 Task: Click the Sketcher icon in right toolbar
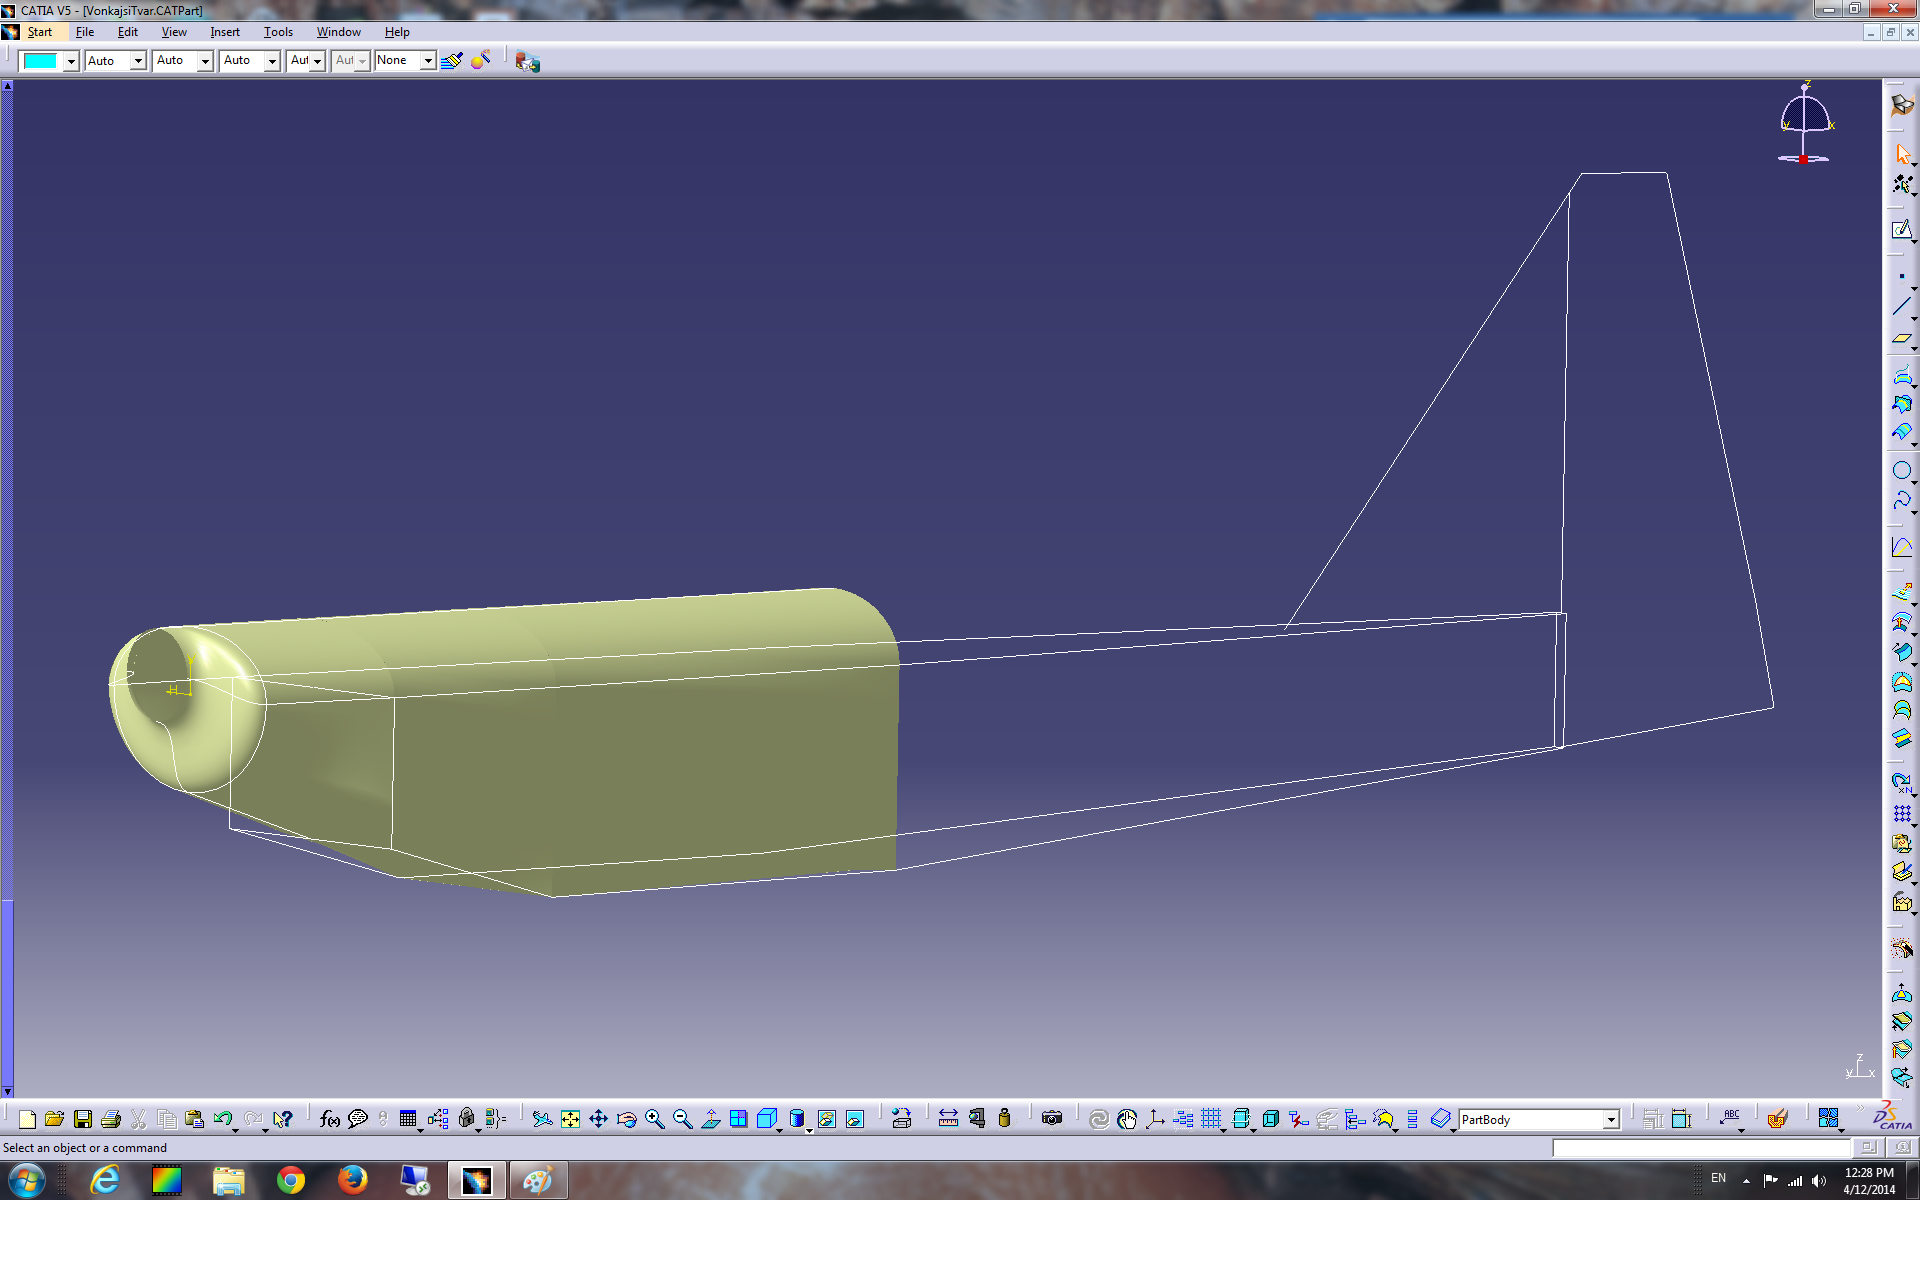point(1901,230)
